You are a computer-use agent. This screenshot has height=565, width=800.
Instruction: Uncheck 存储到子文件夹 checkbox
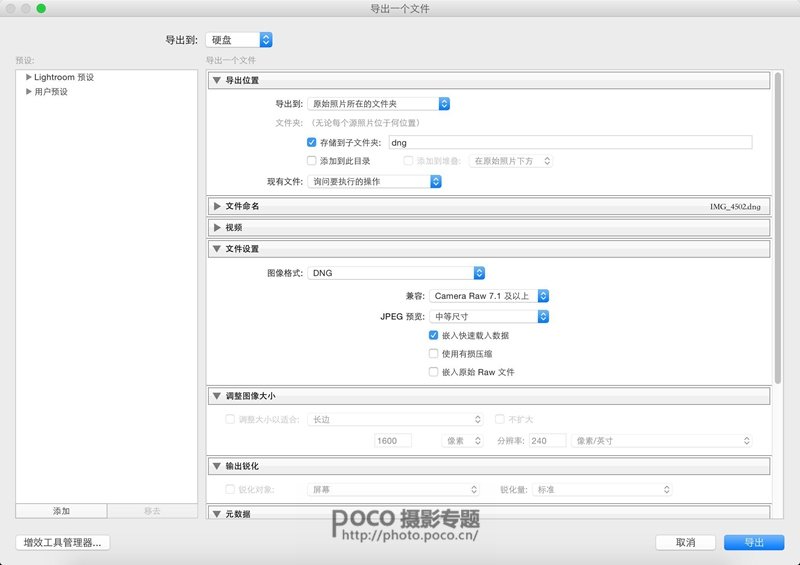312,143
